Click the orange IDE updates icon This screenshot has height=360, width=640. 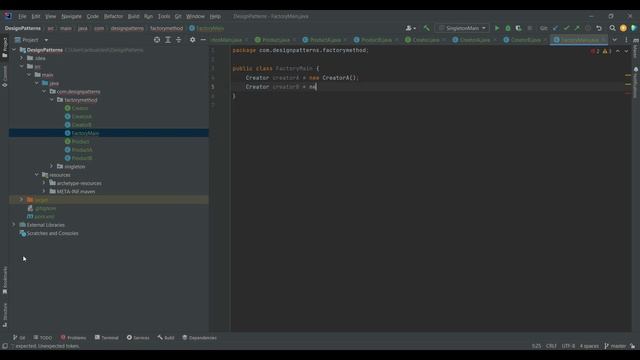[623, 28]
